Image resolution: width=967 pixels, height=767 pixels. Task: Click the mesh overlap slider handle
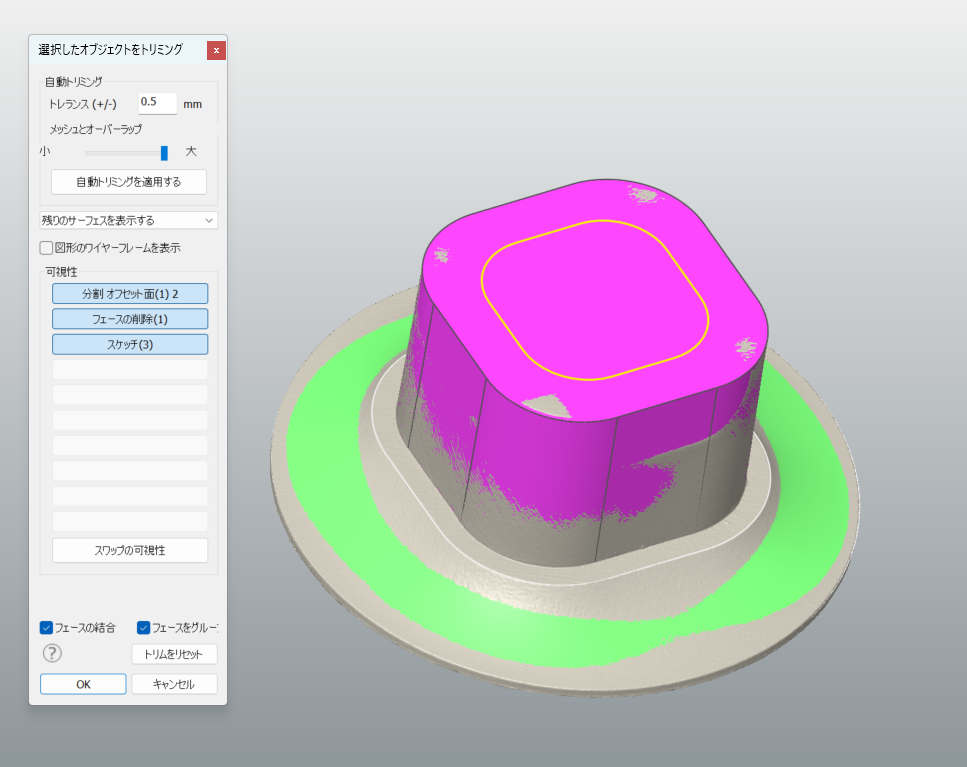point(164,153)
